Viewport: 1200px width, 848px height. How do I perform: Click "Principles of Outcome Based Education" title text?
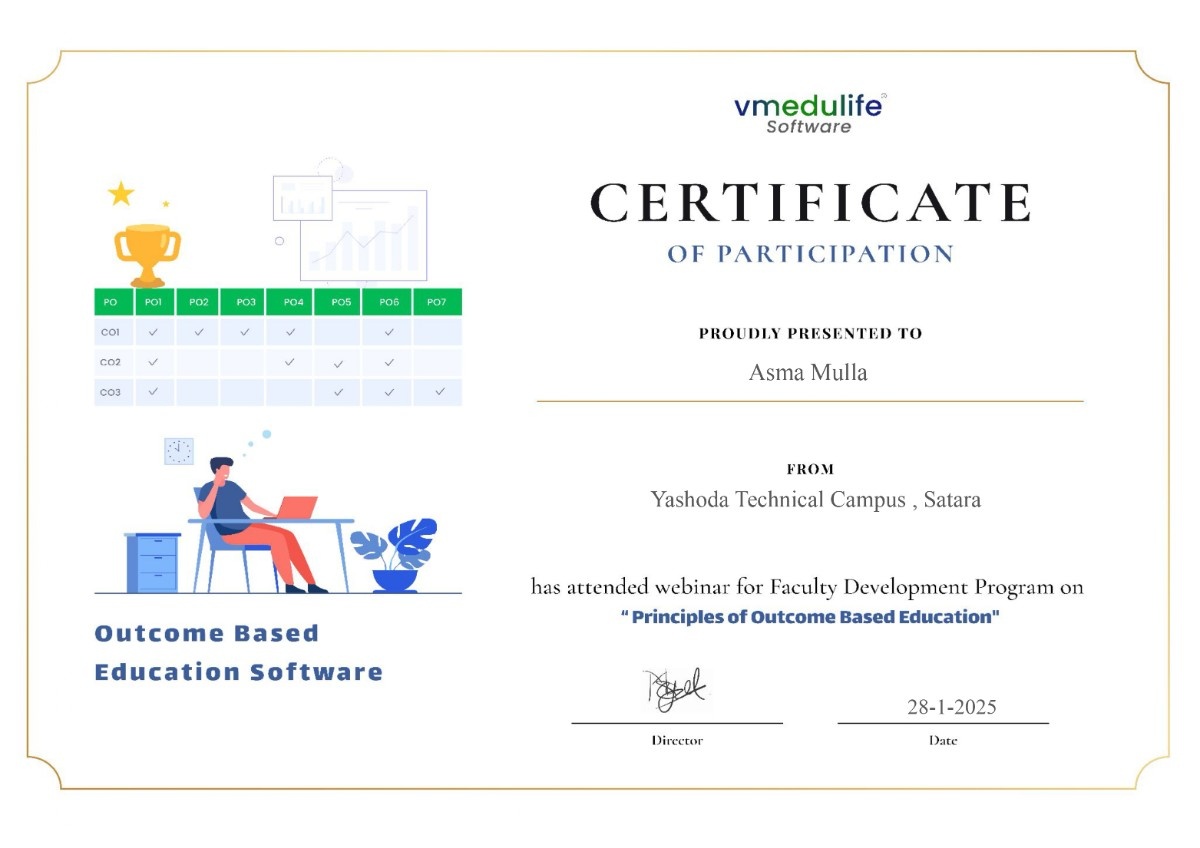(810, 617)
